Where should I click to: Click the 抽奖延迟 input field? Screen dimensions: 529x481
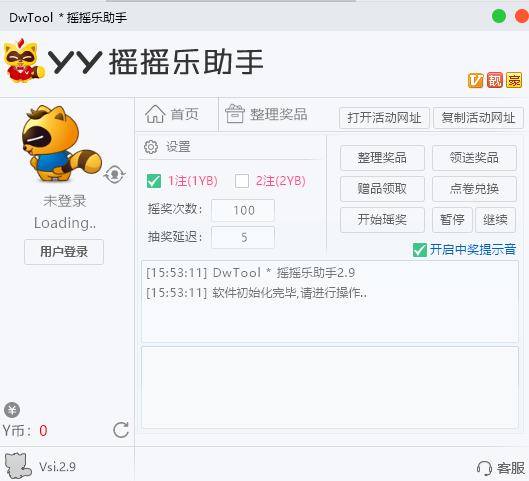(243, 237)
